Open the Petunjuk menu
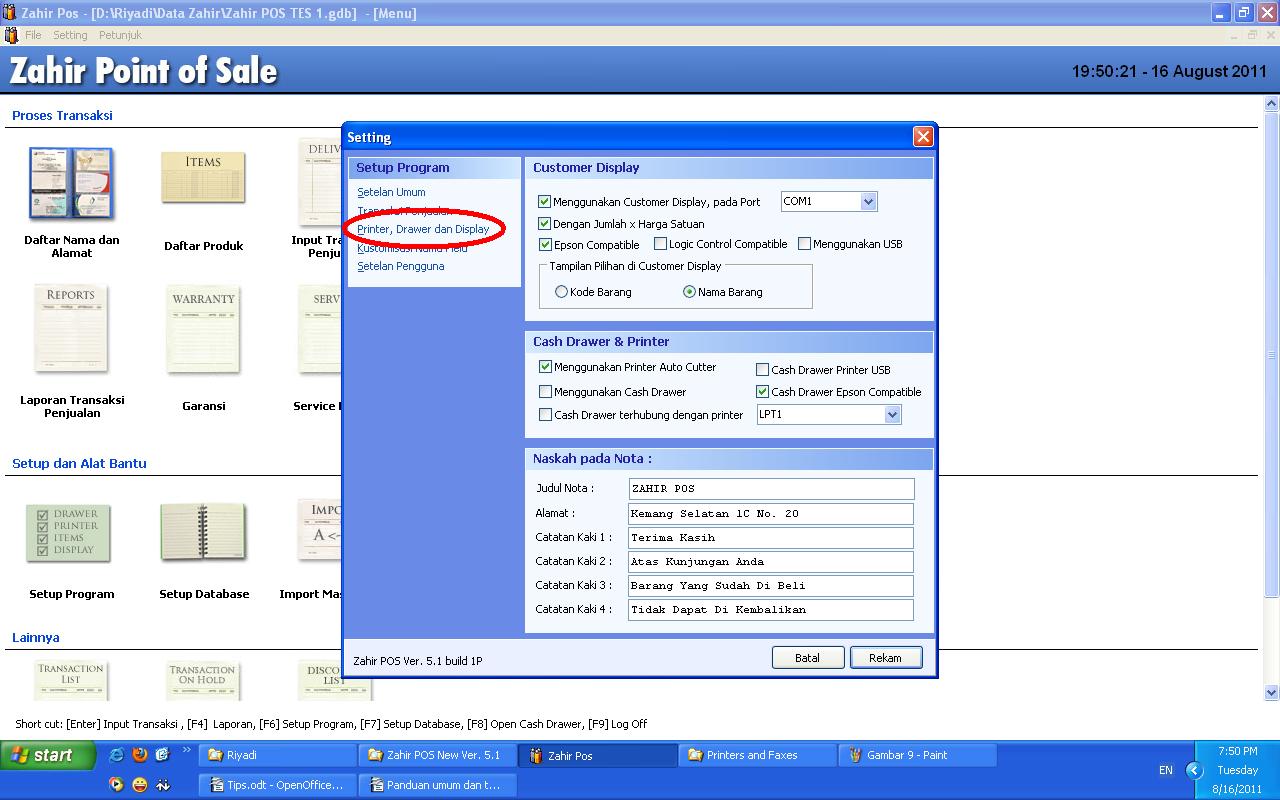This screenshot has width=1280, height=800. 120,35
